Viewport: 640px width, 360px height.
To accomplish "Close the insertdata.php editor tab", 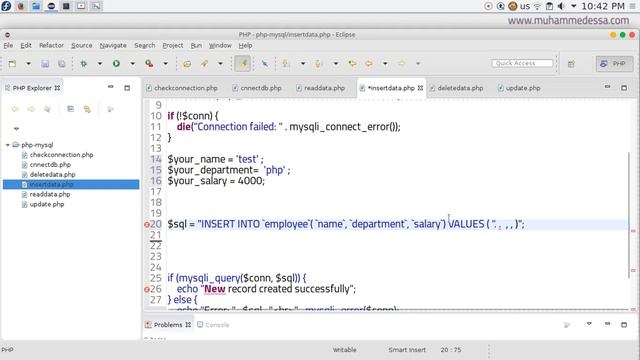I will tap(420, 88).
